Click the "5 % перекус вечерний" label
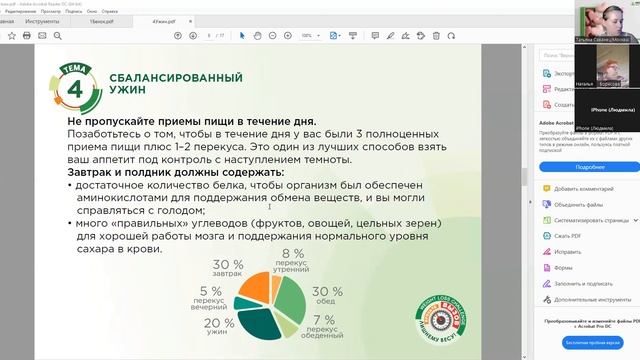 pyautogui.click(x=209, y=298)
